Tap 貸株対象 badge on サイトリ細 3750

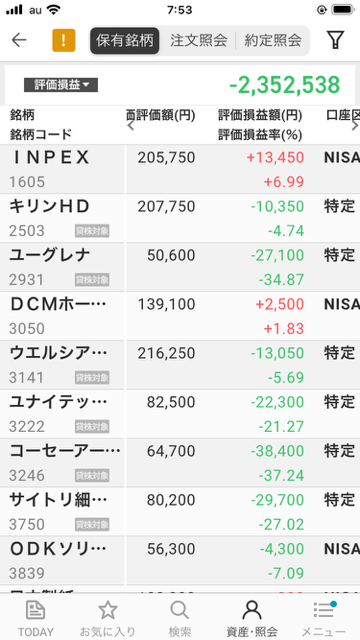point(92,525)
